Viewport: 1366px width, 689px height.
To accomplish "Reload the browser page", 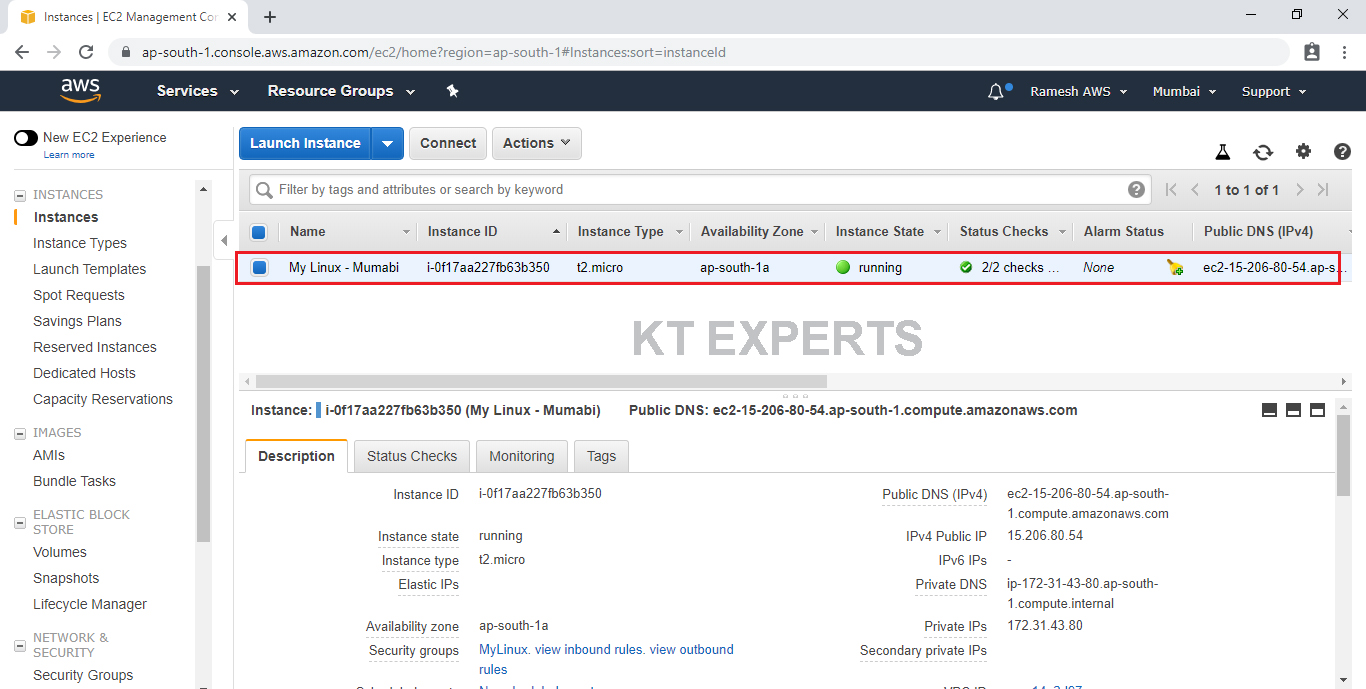I will pyautogui.click(x=86, y=52).
